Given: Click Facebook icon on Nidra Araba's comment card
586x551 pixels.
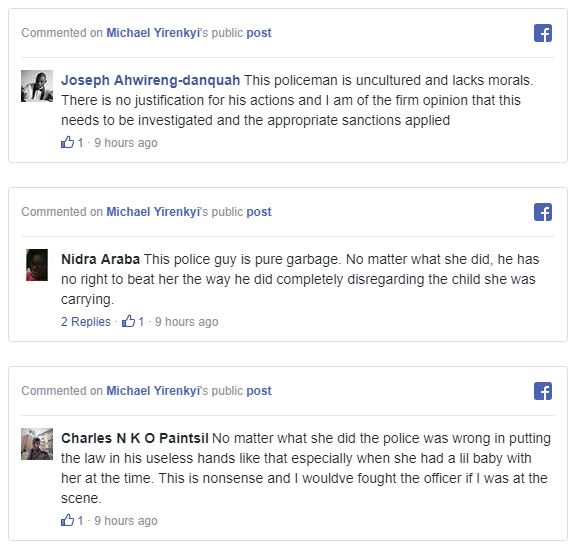Looking at the screenshot, I should (543, 212).
